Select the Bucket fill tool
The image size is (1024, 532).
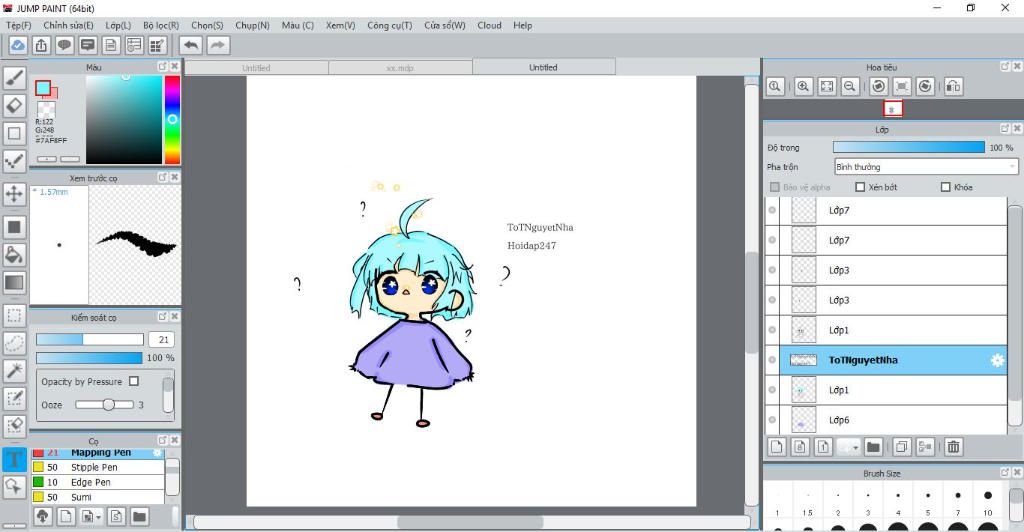14,255
